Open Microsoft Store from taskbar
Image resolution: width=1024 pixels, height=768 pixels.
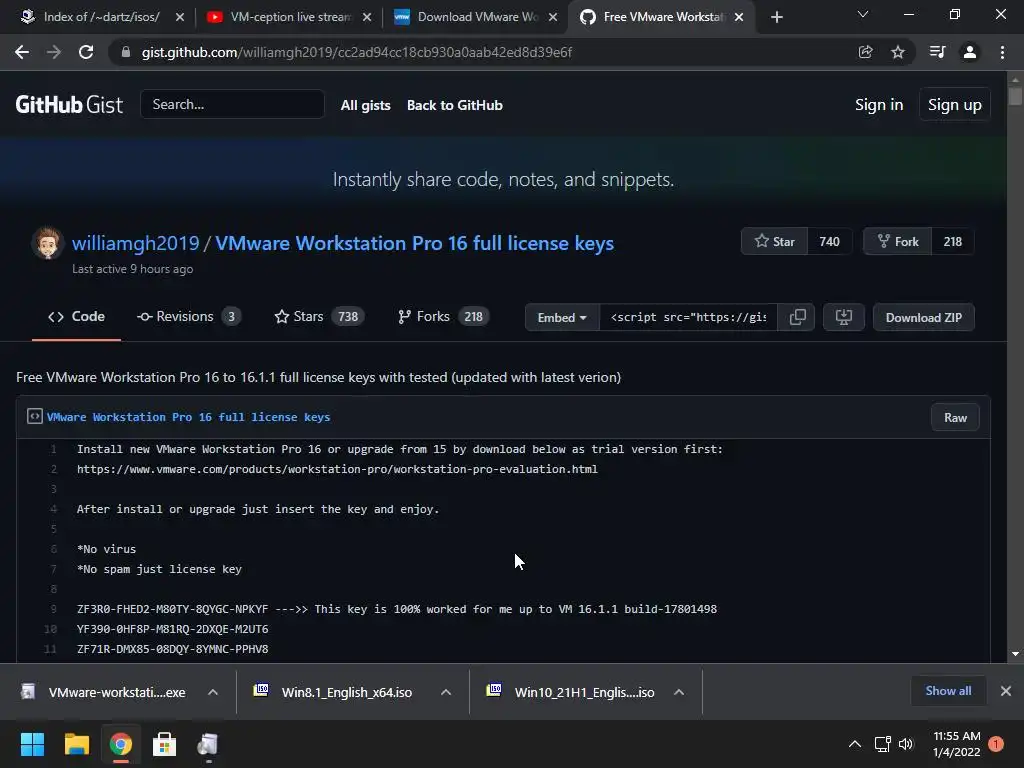click(x=165, y=744)
